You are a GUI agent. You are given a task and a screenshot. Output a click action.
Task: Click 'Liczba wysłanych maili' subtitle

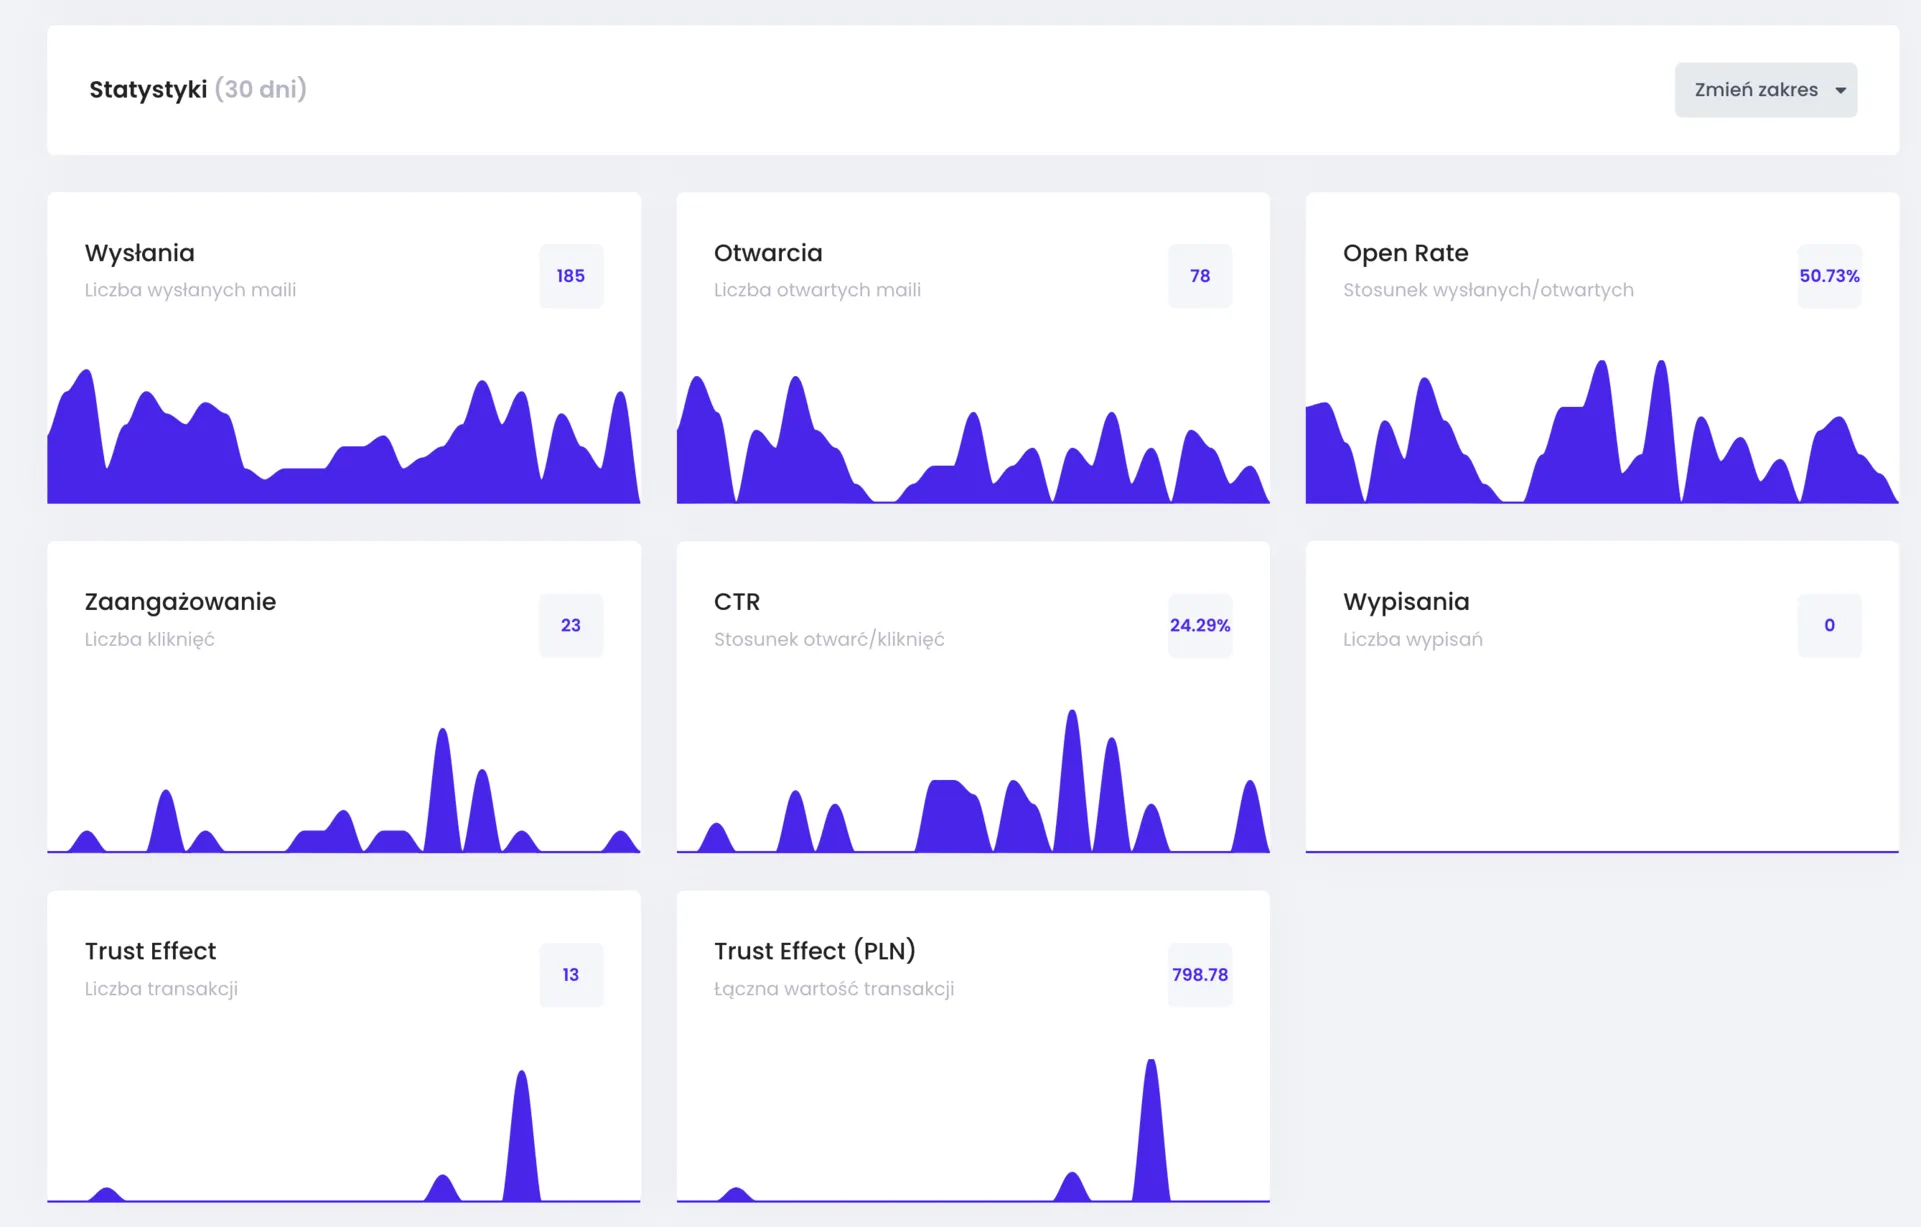(x=190, y=290)
